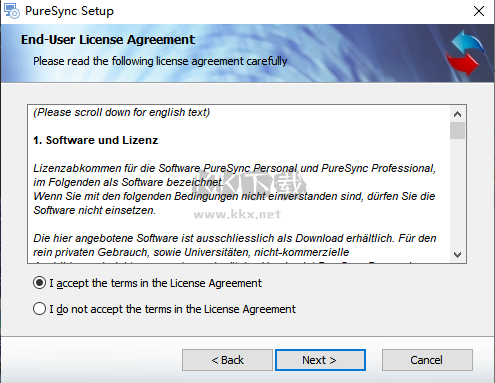Click the '1. Software und Lizenz' heading
Image resolution: width=495 pixels, height=383 pixels.
click(95, 140)
